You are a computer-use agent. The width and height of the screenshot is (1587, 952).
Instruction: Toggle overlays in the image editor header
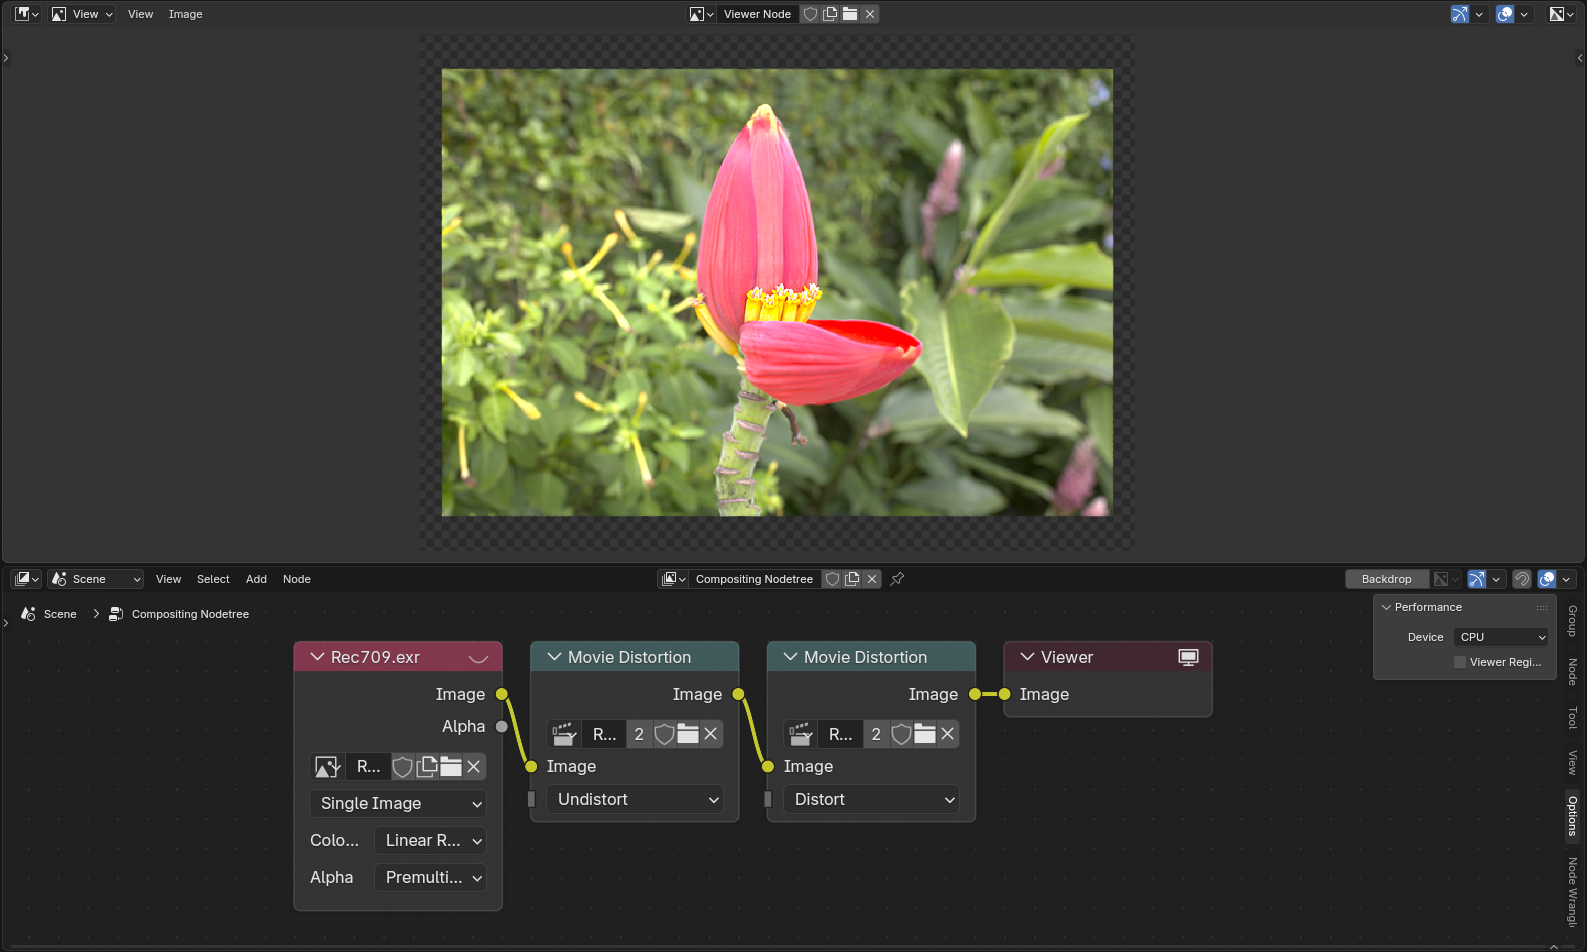1505,14
